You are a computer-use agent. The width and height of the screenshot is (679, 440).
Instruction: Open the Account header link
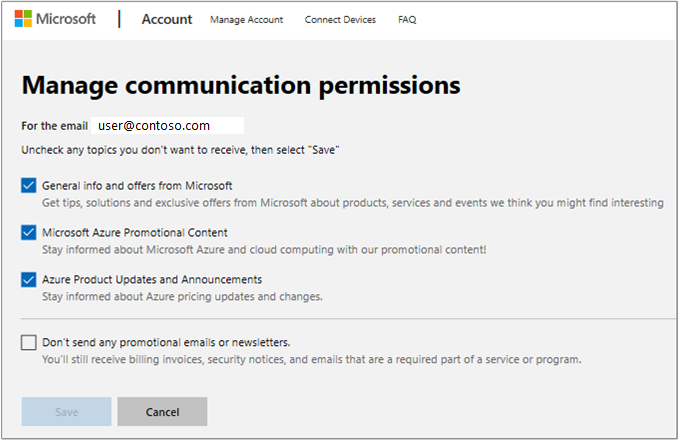point(167,19)
